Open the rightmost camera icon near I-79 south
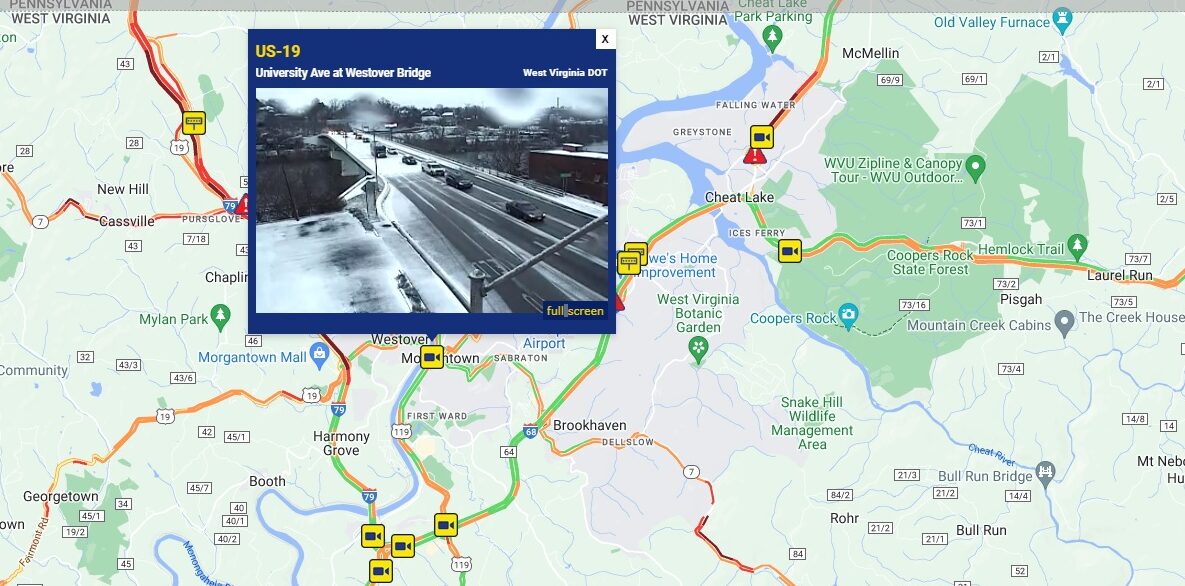 pos(445,525)
